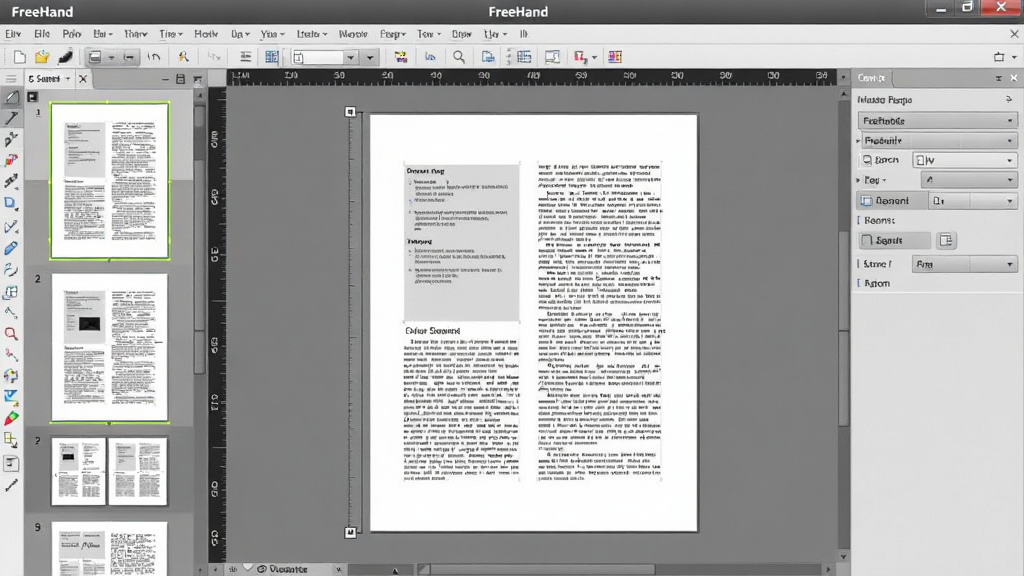Click the New Document icon in the toolbar
Image resolution: width=1024 pixels, height=576 pixels.
[20, 57]
